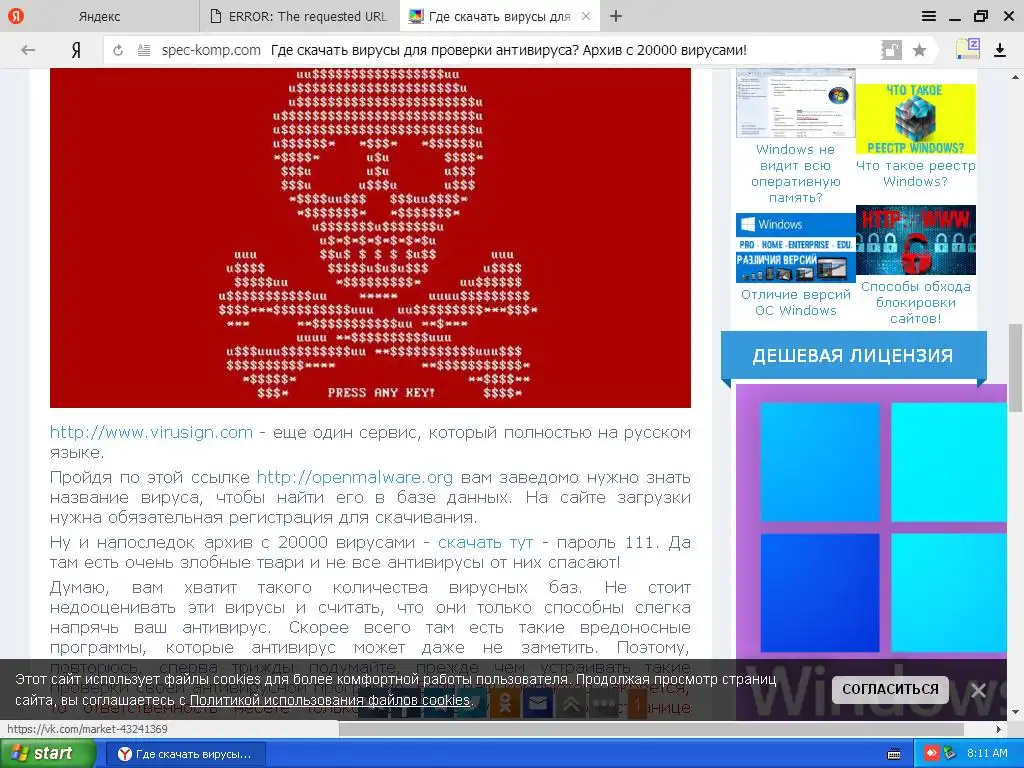The width and height of the screenshot is (1024, 768).
Task: Bookmark this page with the star icon
Action: (920, 50)
